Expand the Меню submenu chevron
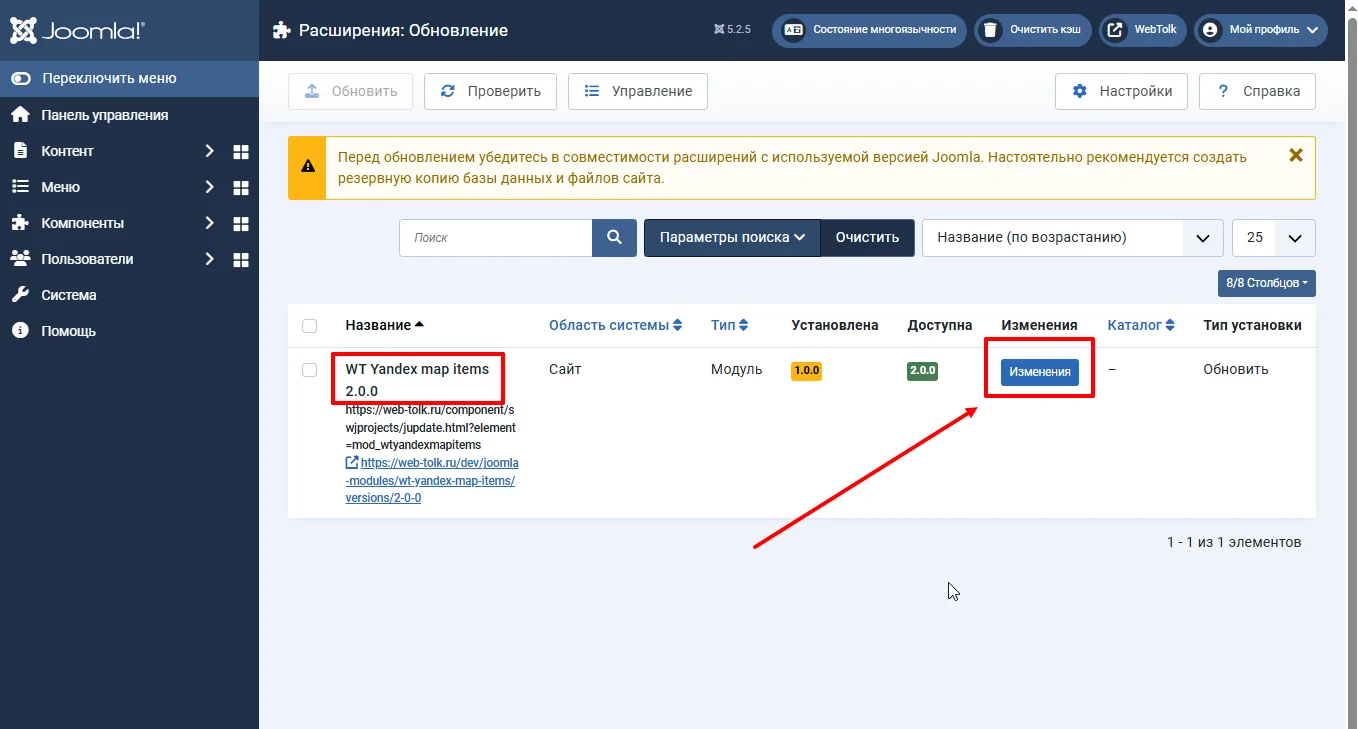This screenshot has height=729, width=1358. pos(209,187)
